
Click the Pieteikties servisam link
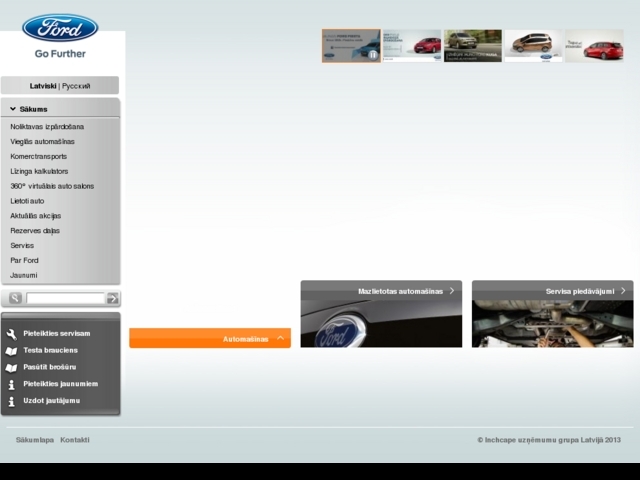point(57,333)
